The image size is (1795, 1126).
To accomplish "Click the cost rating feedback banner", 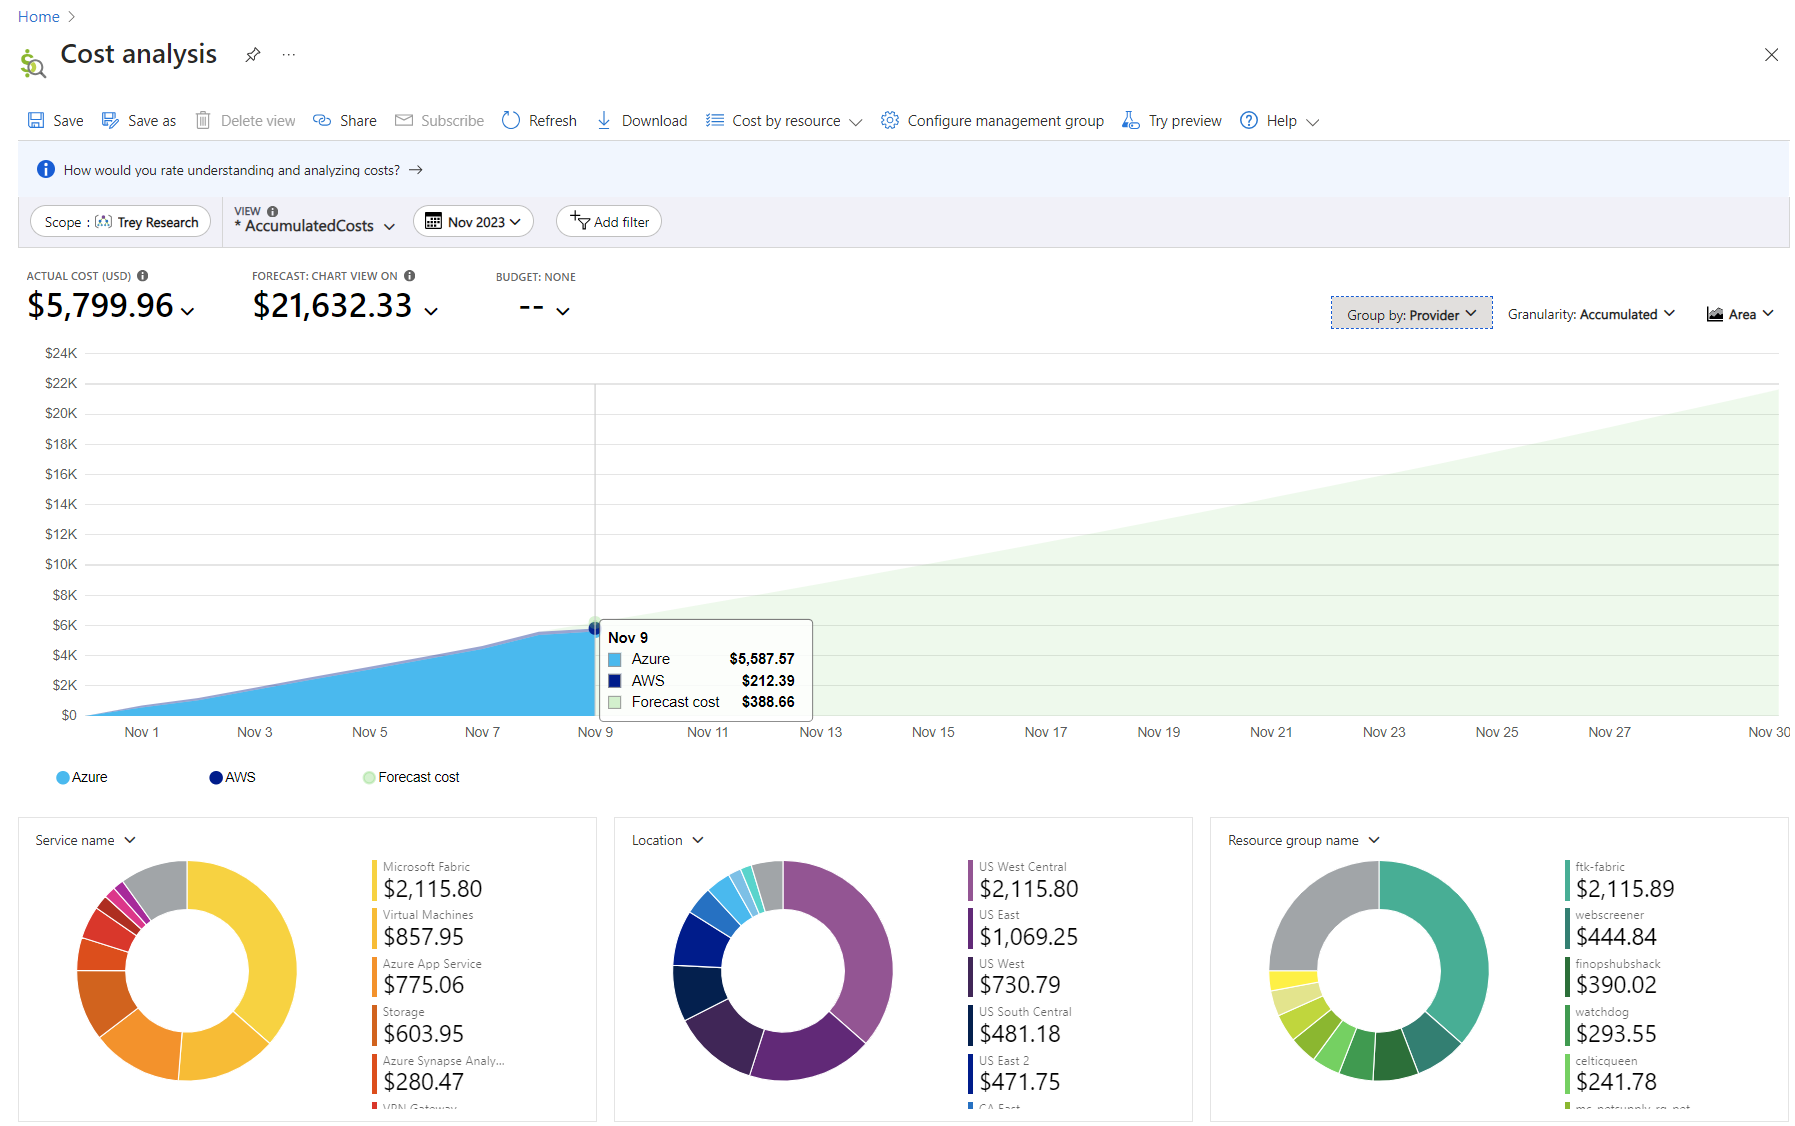I will [232, 170].
